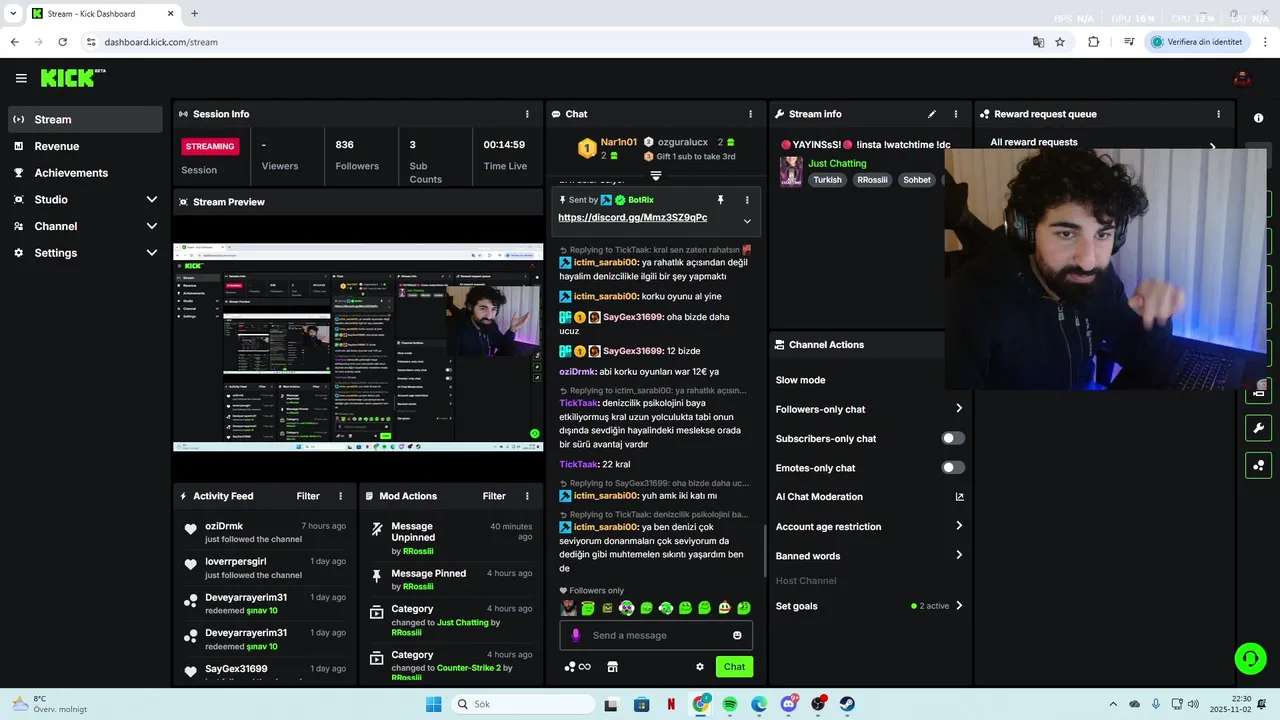Image resolution: width=1280 pixels, height=720 pixels.
Task: Click the KICK logo
Action: [72, 78]
